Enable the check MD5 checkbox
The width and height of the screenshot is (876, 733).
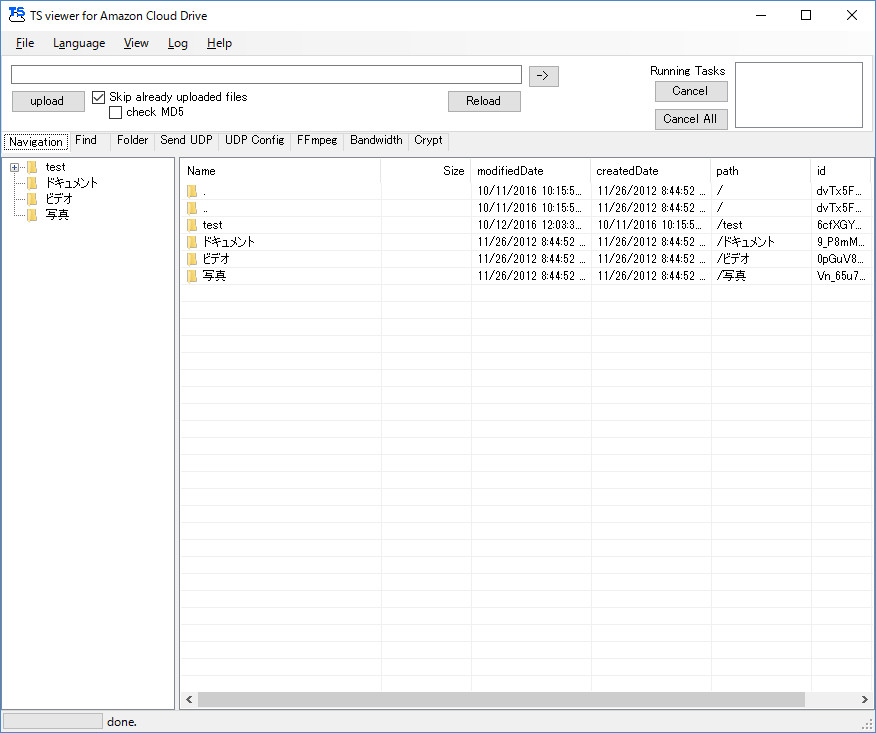click(115, 112)
